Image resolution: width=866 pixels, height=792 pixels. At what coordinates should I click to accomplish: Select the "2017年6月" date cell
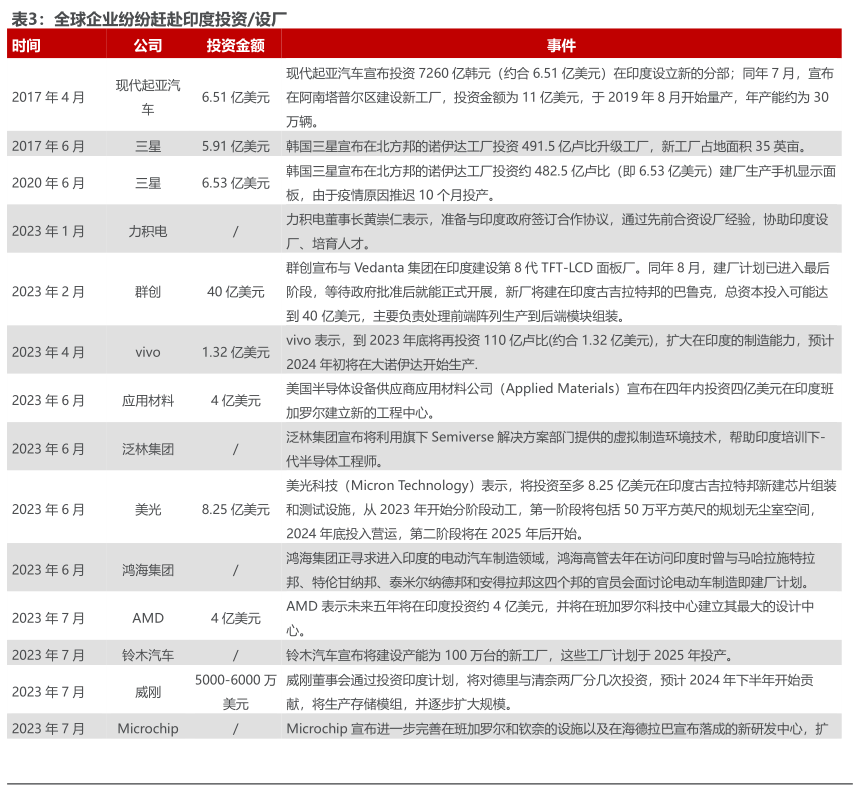click(x=48, y=146)
